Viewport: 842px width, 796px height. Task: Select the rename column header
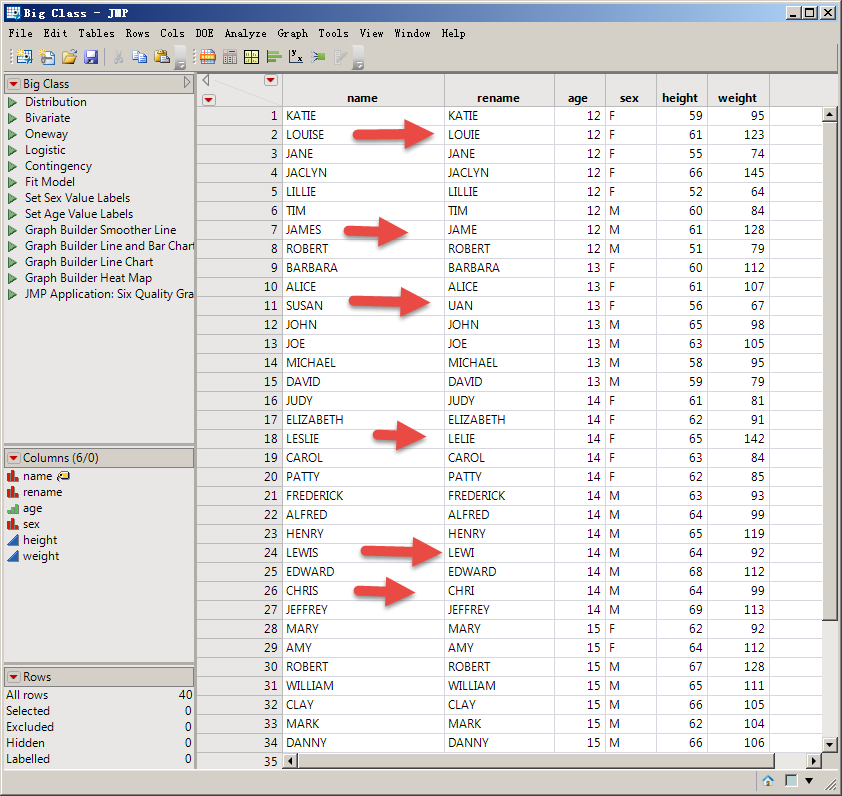(x=498, y=98)
